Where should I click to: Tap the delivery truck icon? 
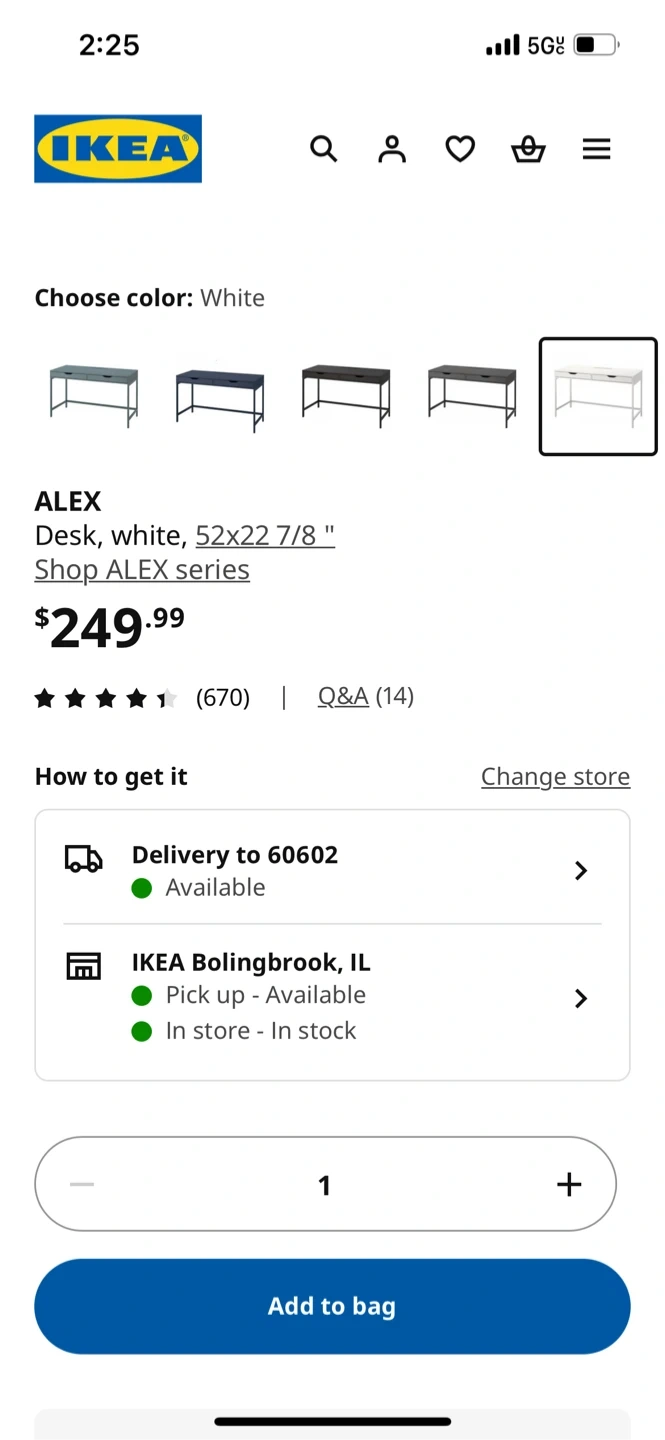[84, 859]
